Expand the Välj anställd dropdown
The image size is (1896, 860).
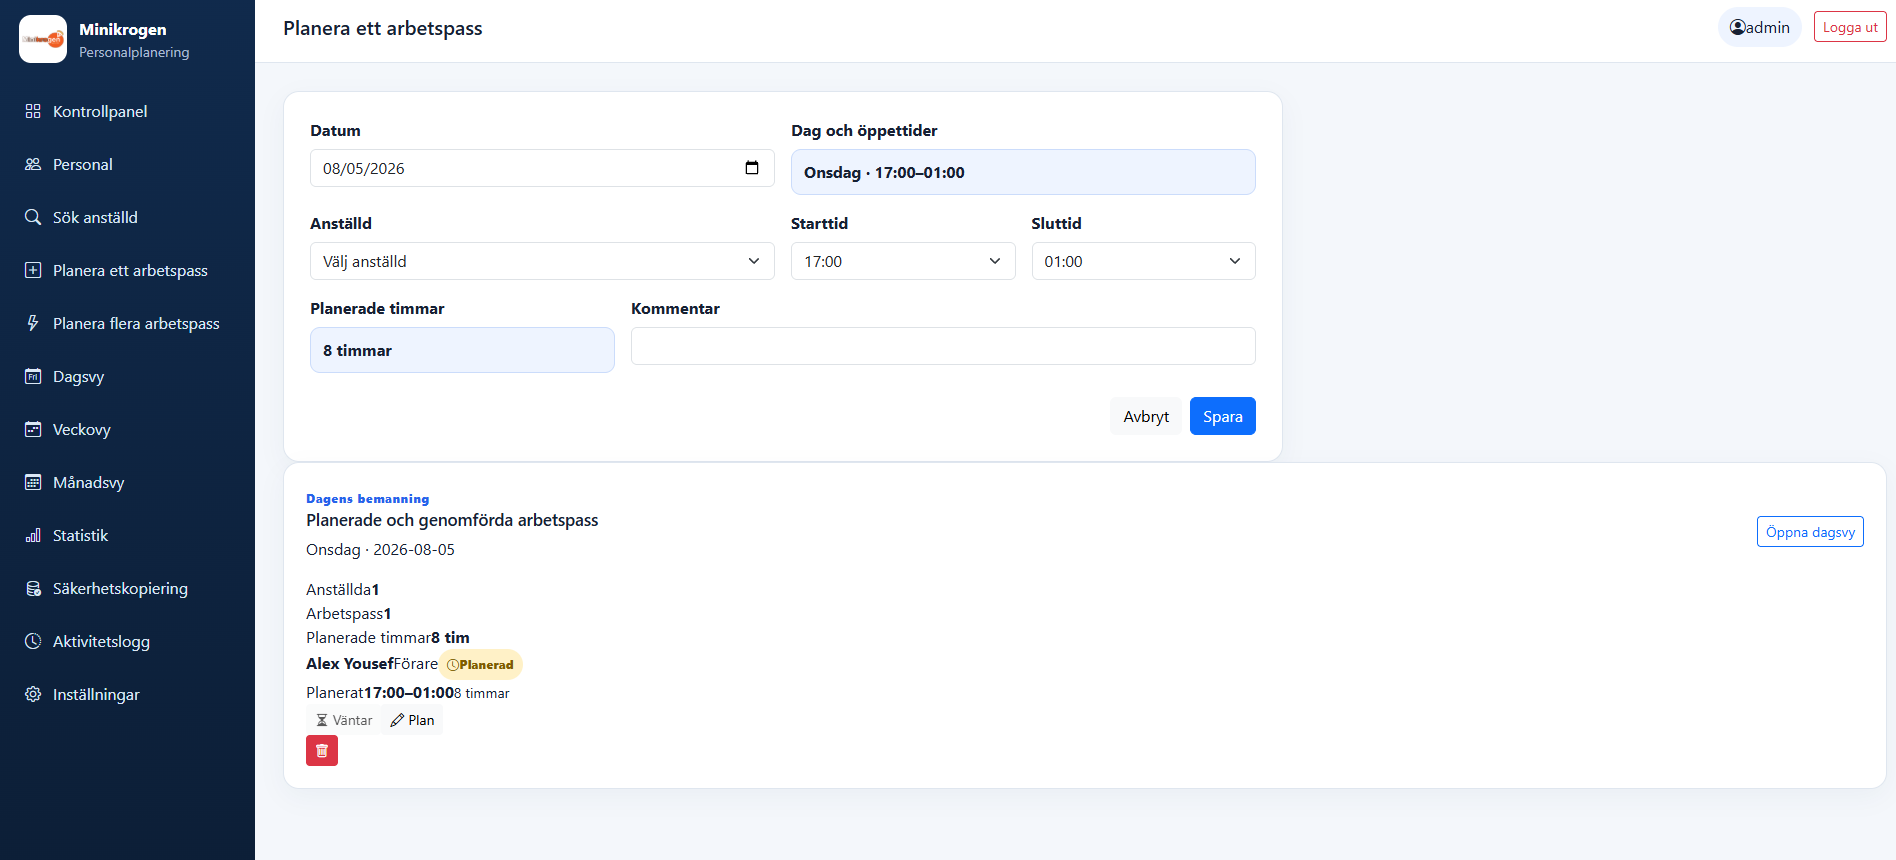click(x=542, y=261)
